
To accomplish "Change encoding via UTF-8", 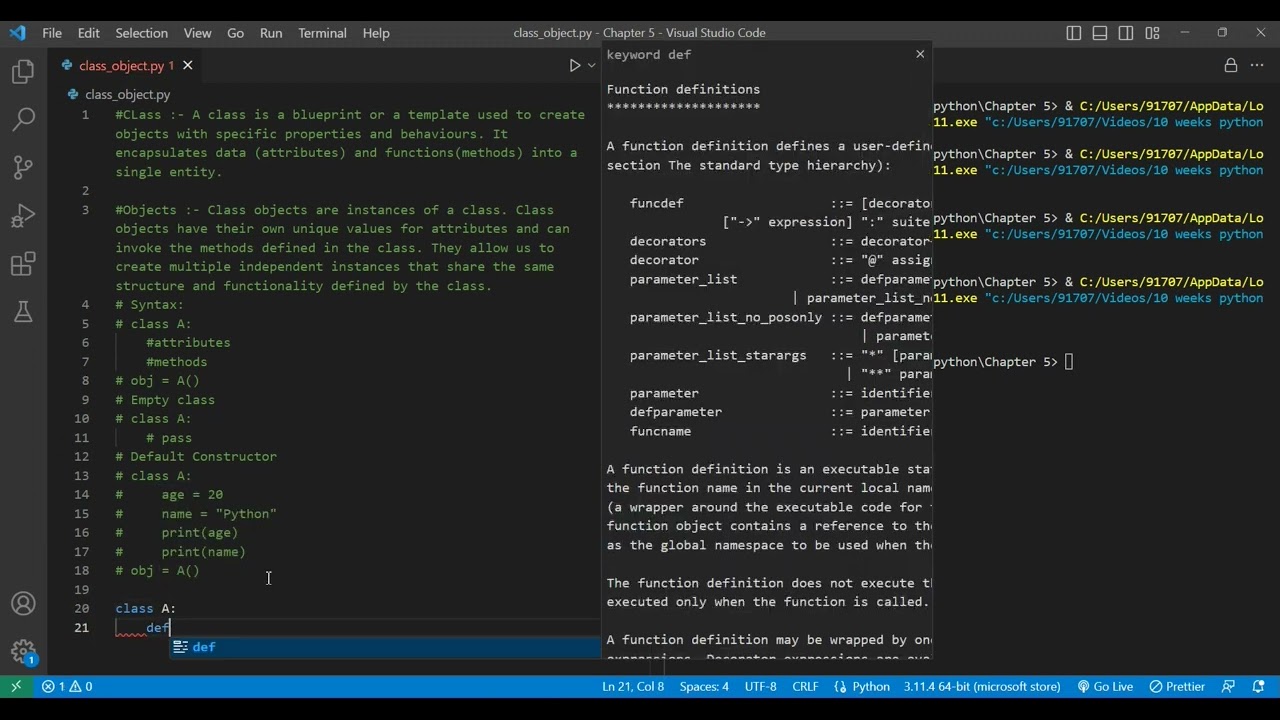I will (760, 687).
